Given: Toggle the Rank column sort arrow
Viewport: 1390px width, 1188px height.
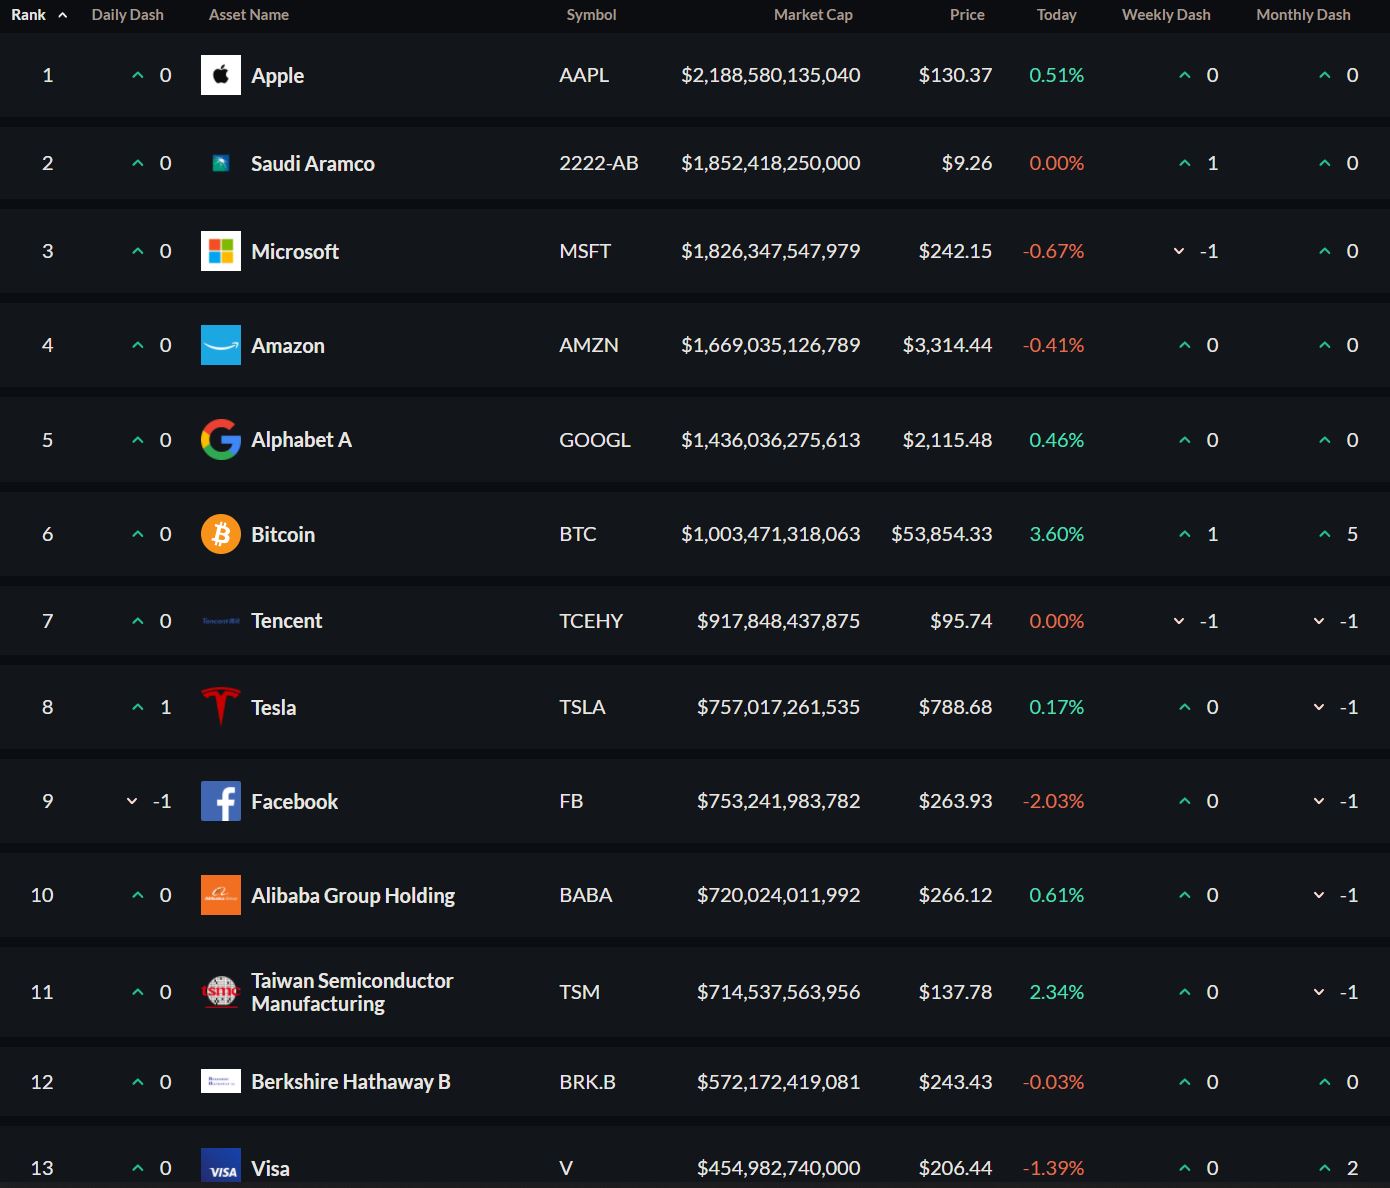Looking at the screenshot, I should (63, 15).
